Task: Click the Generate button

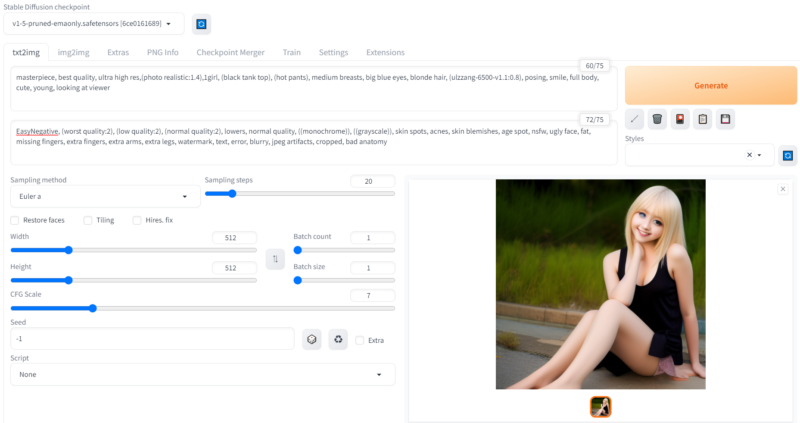Action: 711,86
